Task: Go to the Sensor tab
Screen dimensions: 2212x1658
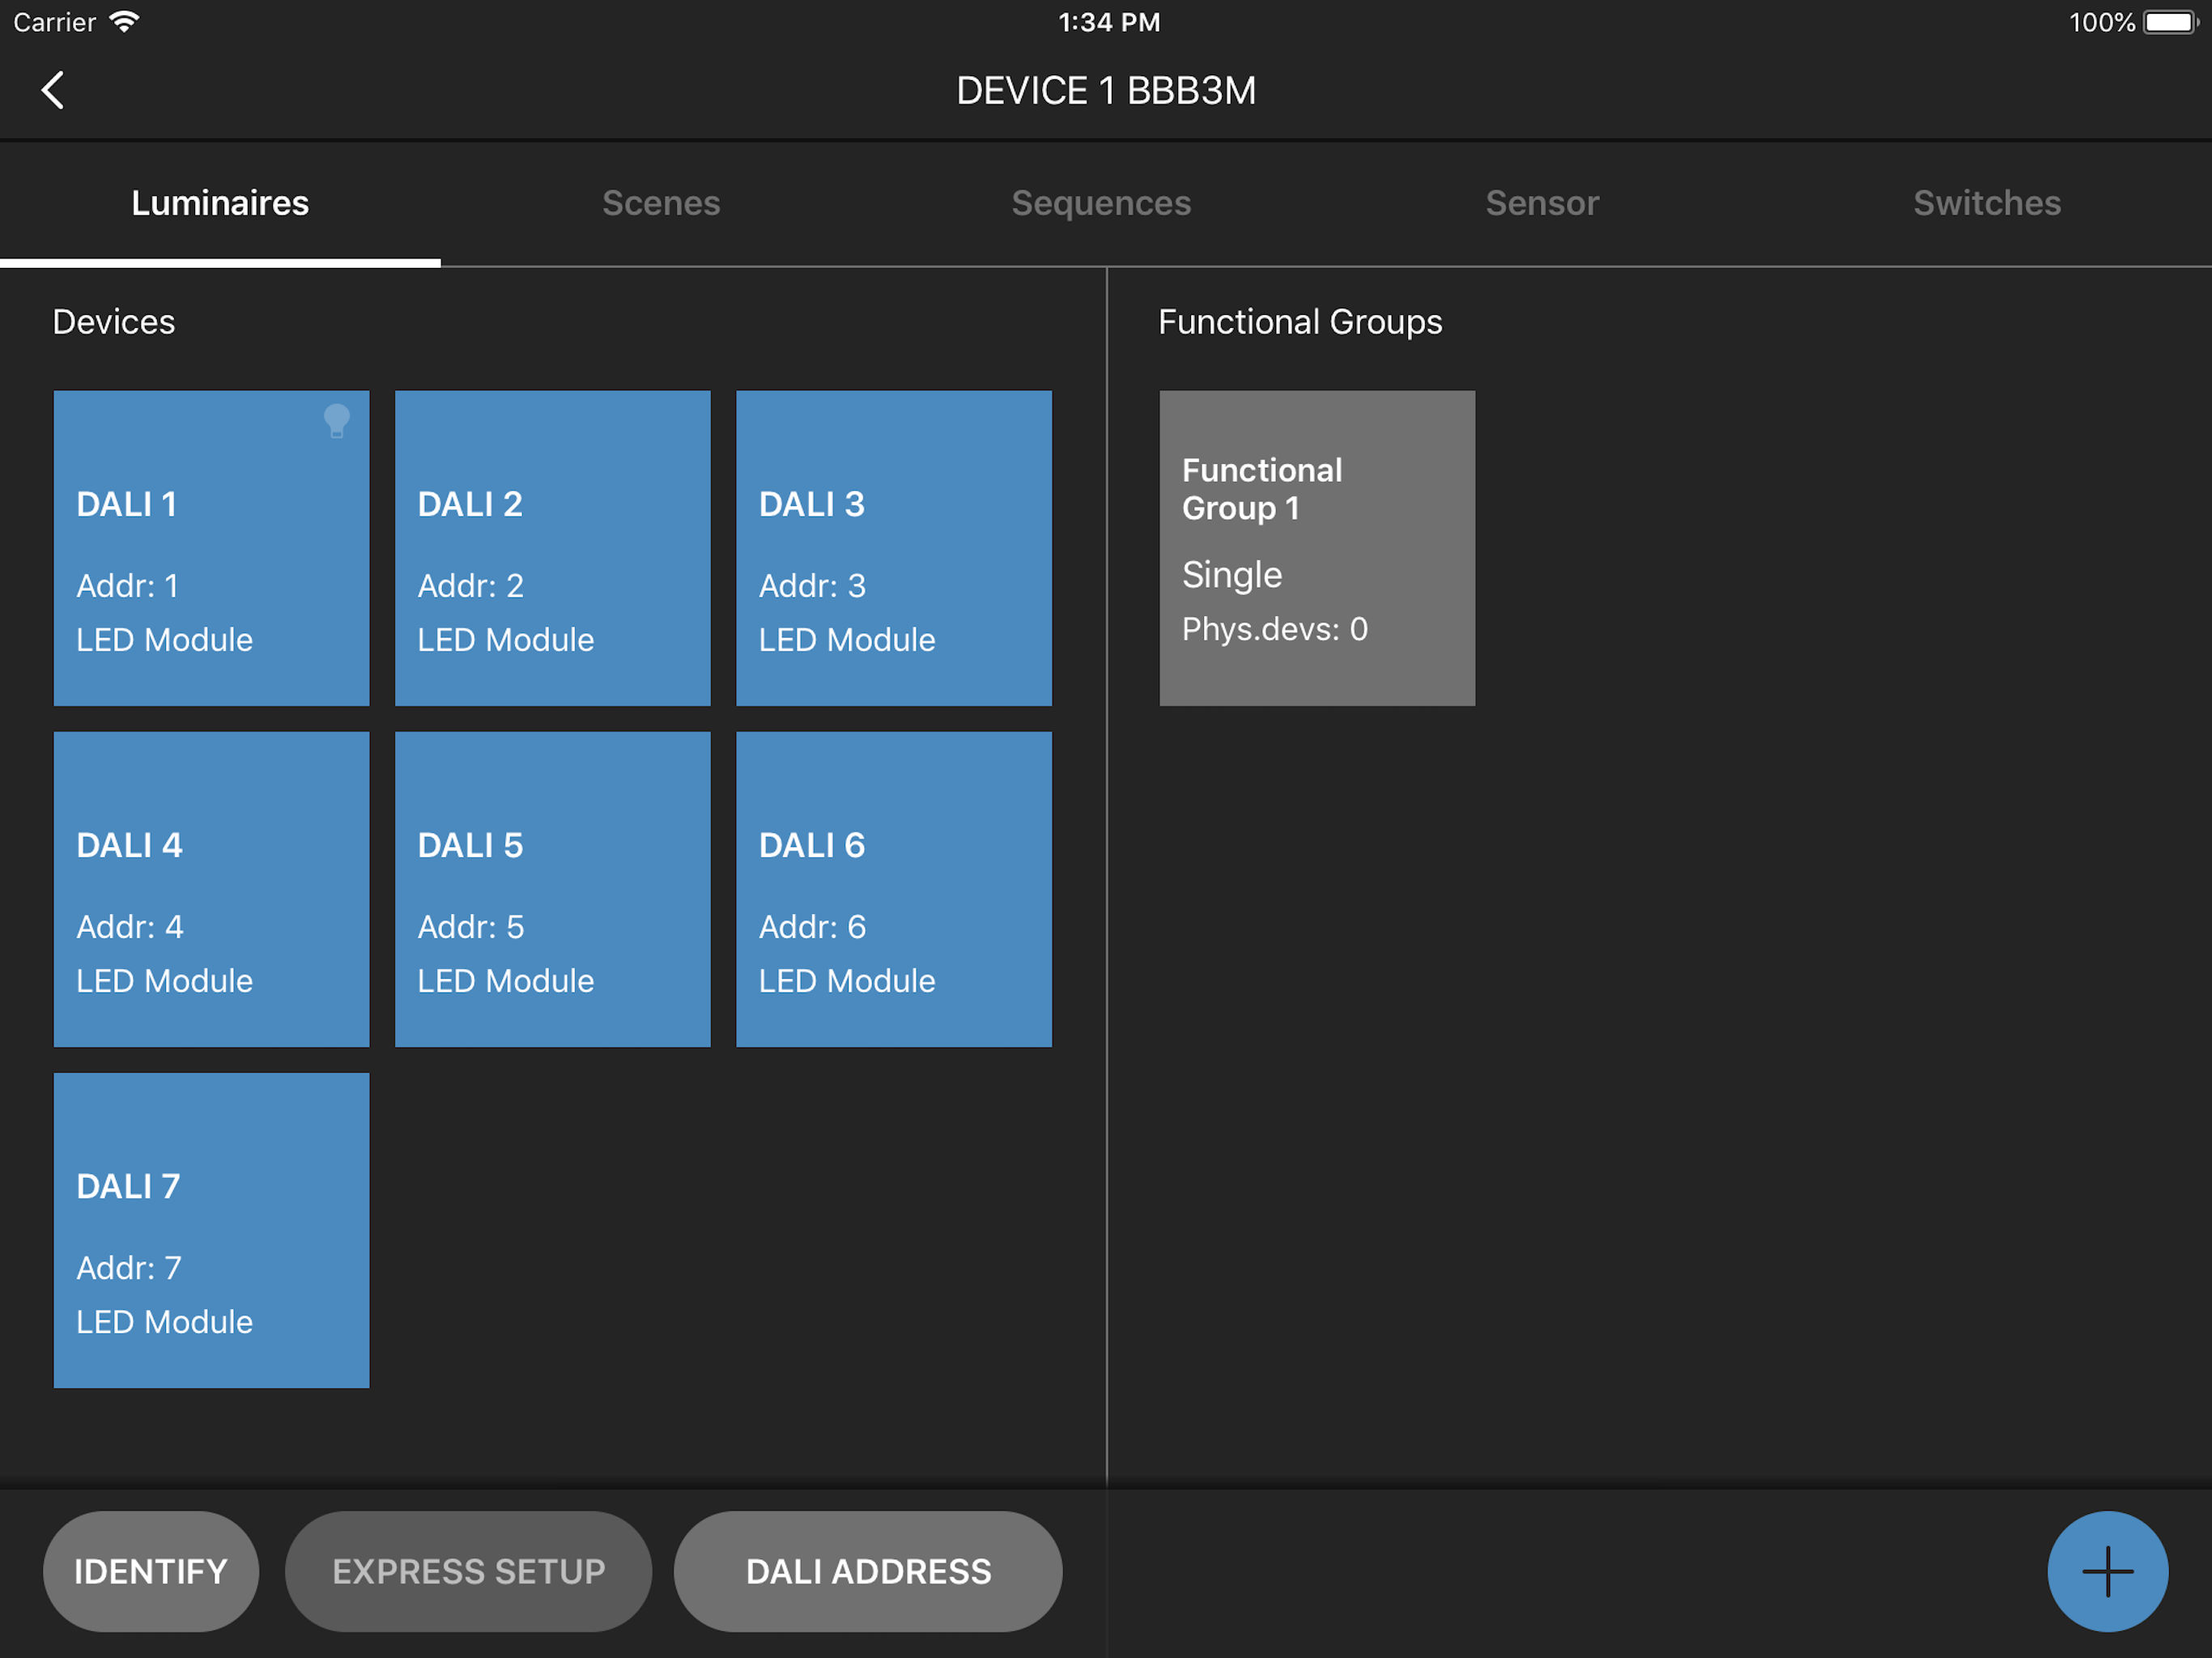Action: point(1542,203)
